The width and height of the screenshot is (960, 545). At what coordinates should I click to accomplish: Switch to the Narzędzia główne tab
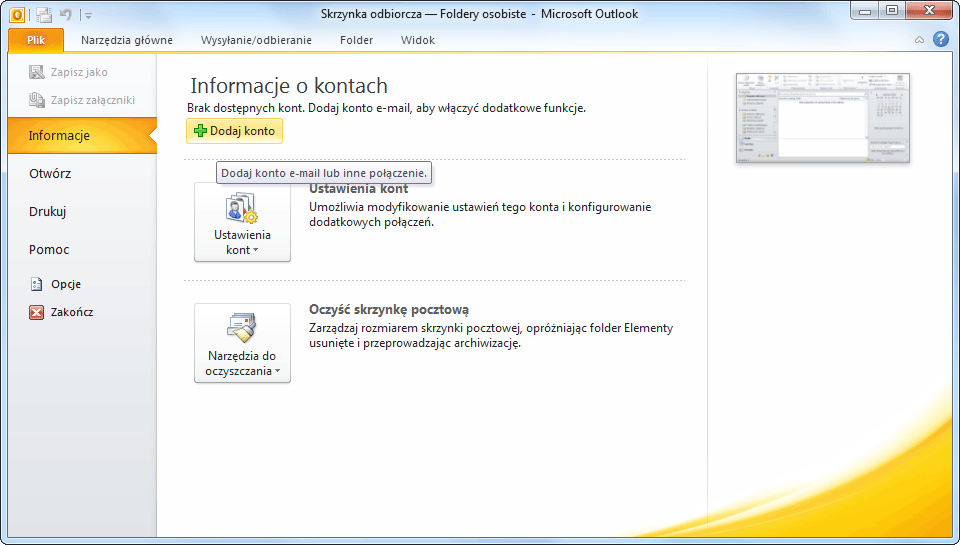[x=127, y=40]
